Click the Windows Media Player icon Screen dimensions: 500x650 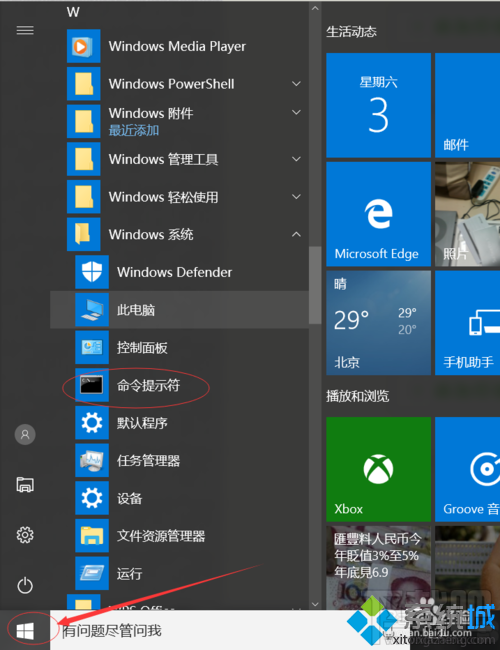(83, 46)
